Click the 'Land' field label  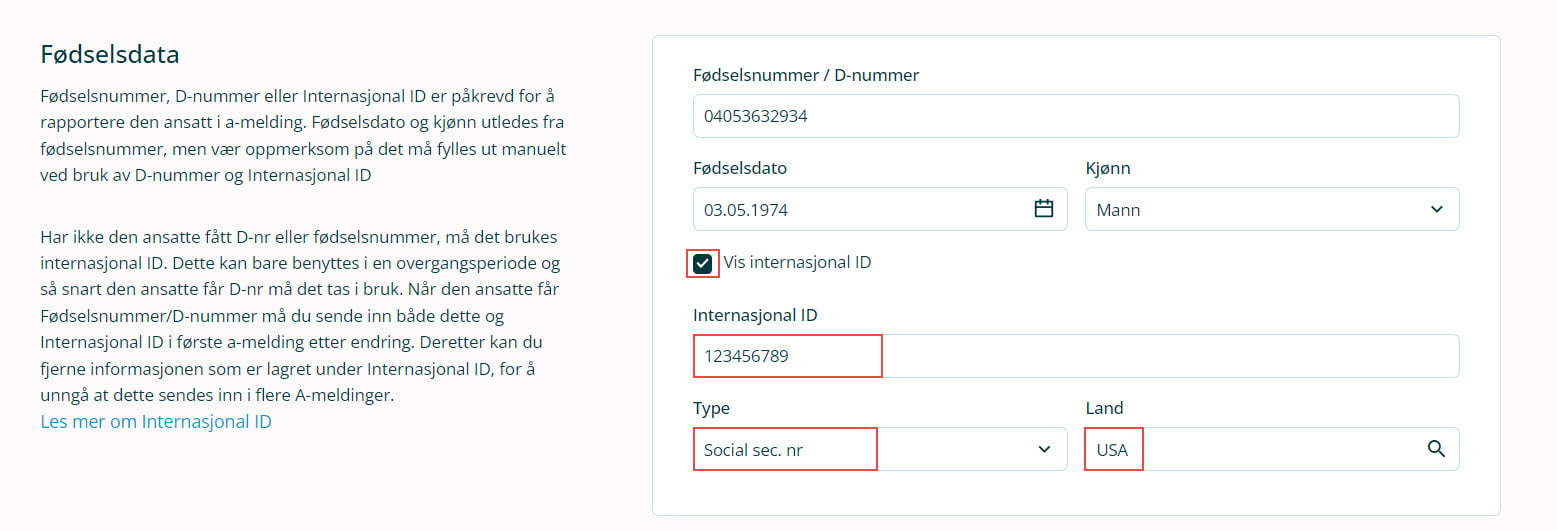point(1104,408)
